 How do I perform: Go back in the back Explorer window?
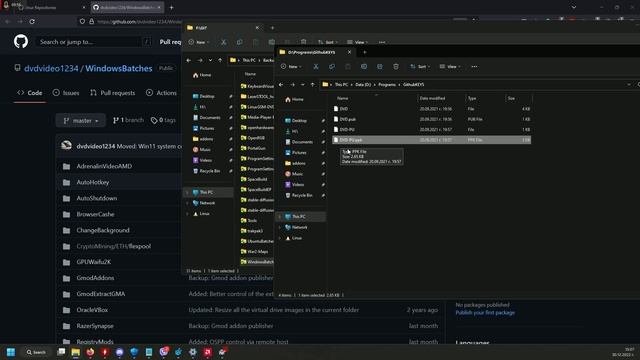click(189, 60)
